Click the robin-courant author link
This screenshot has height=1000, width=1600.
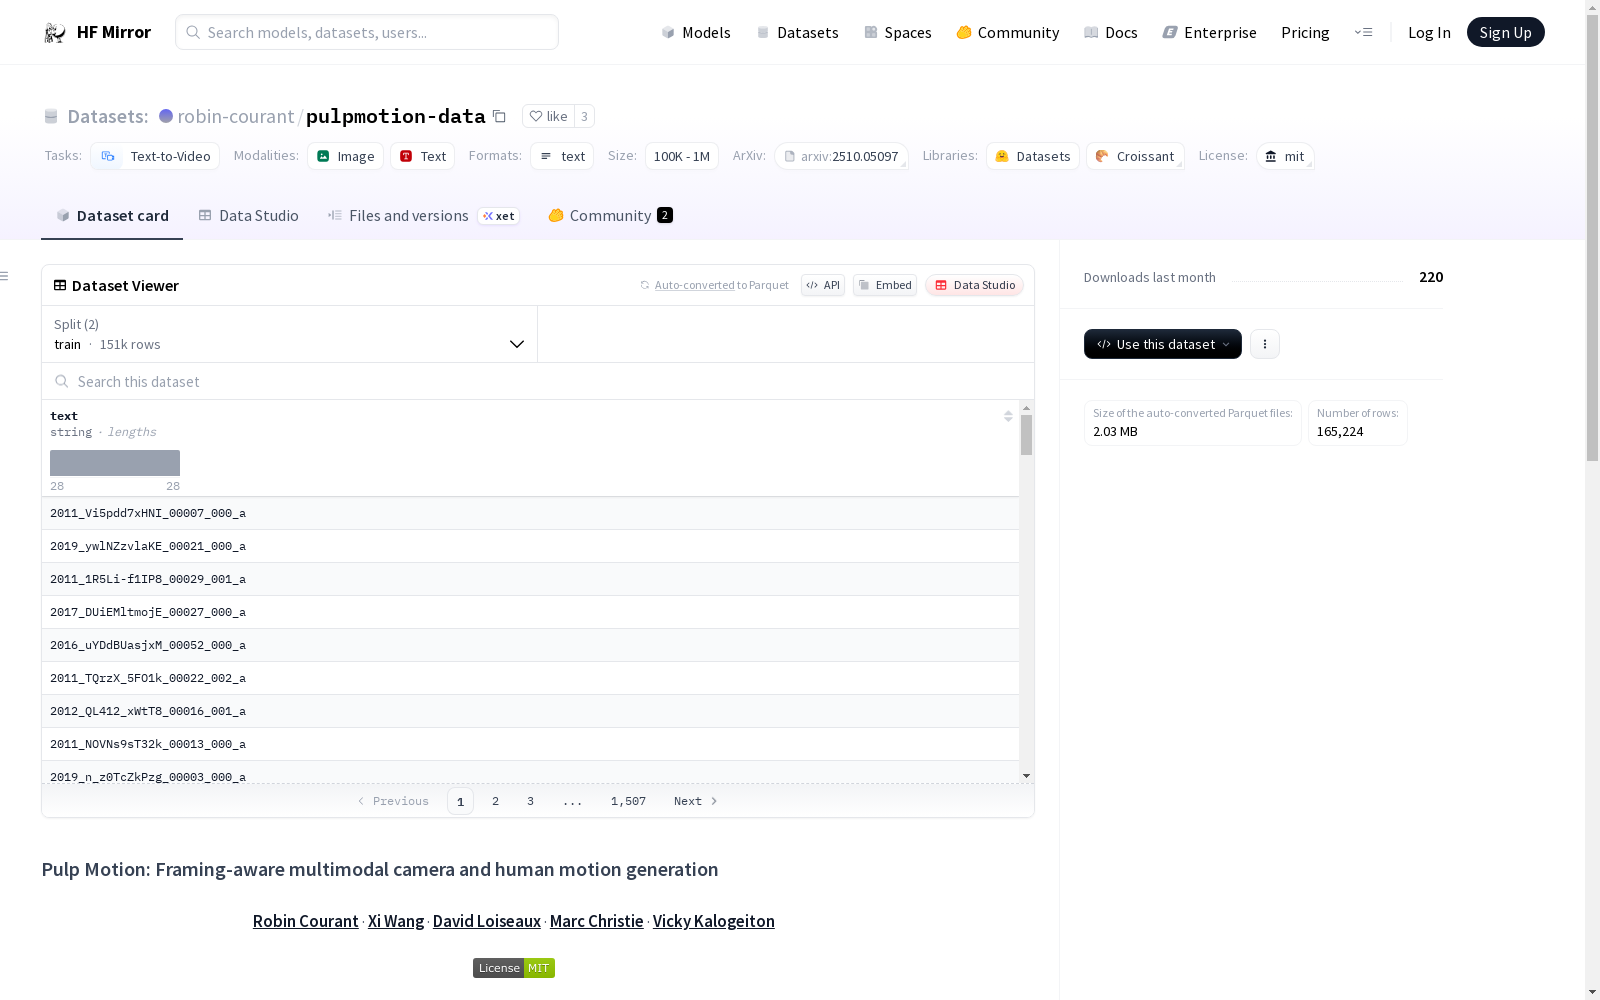(236, 116)
